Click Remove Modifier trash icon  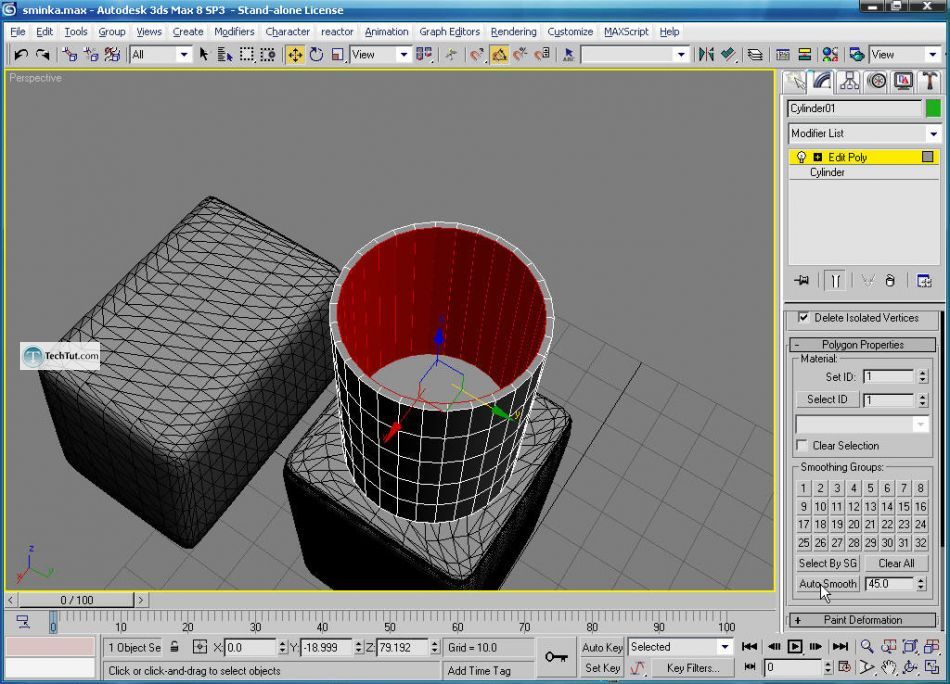889,281
